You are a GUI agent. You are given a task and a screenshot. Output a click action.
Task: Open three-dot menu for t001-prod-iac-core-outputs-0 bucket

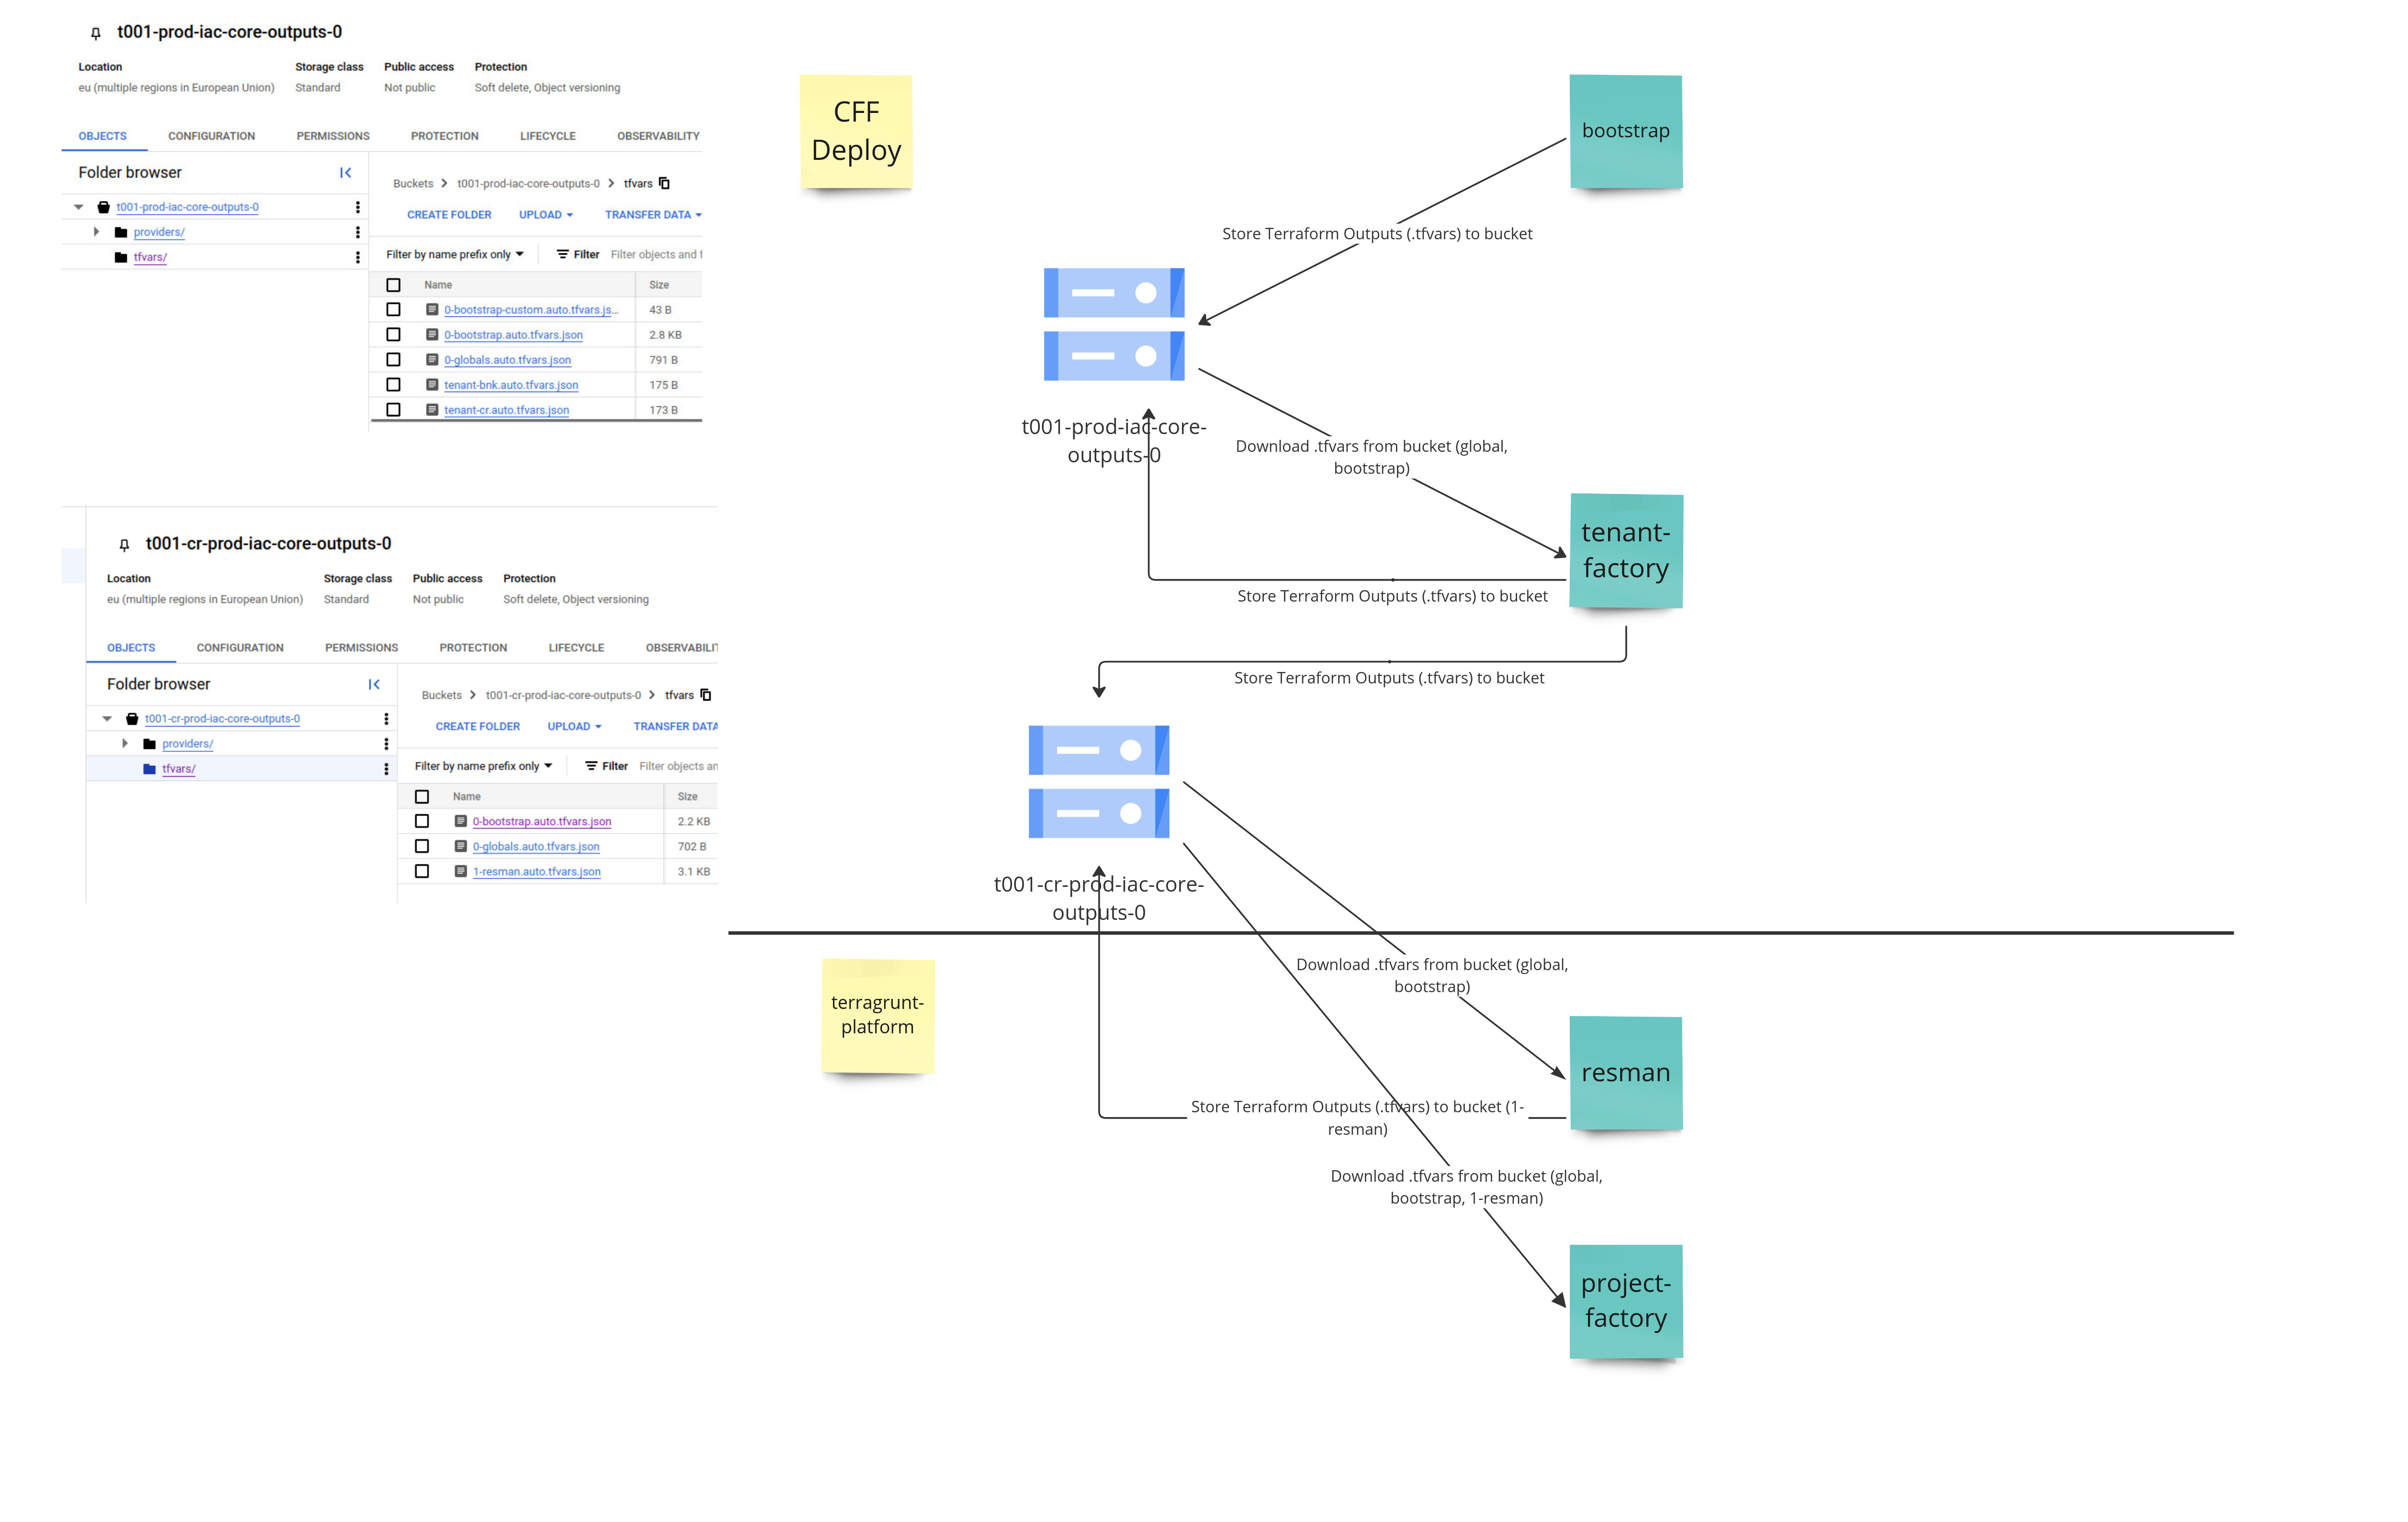[x=357, y=207]
